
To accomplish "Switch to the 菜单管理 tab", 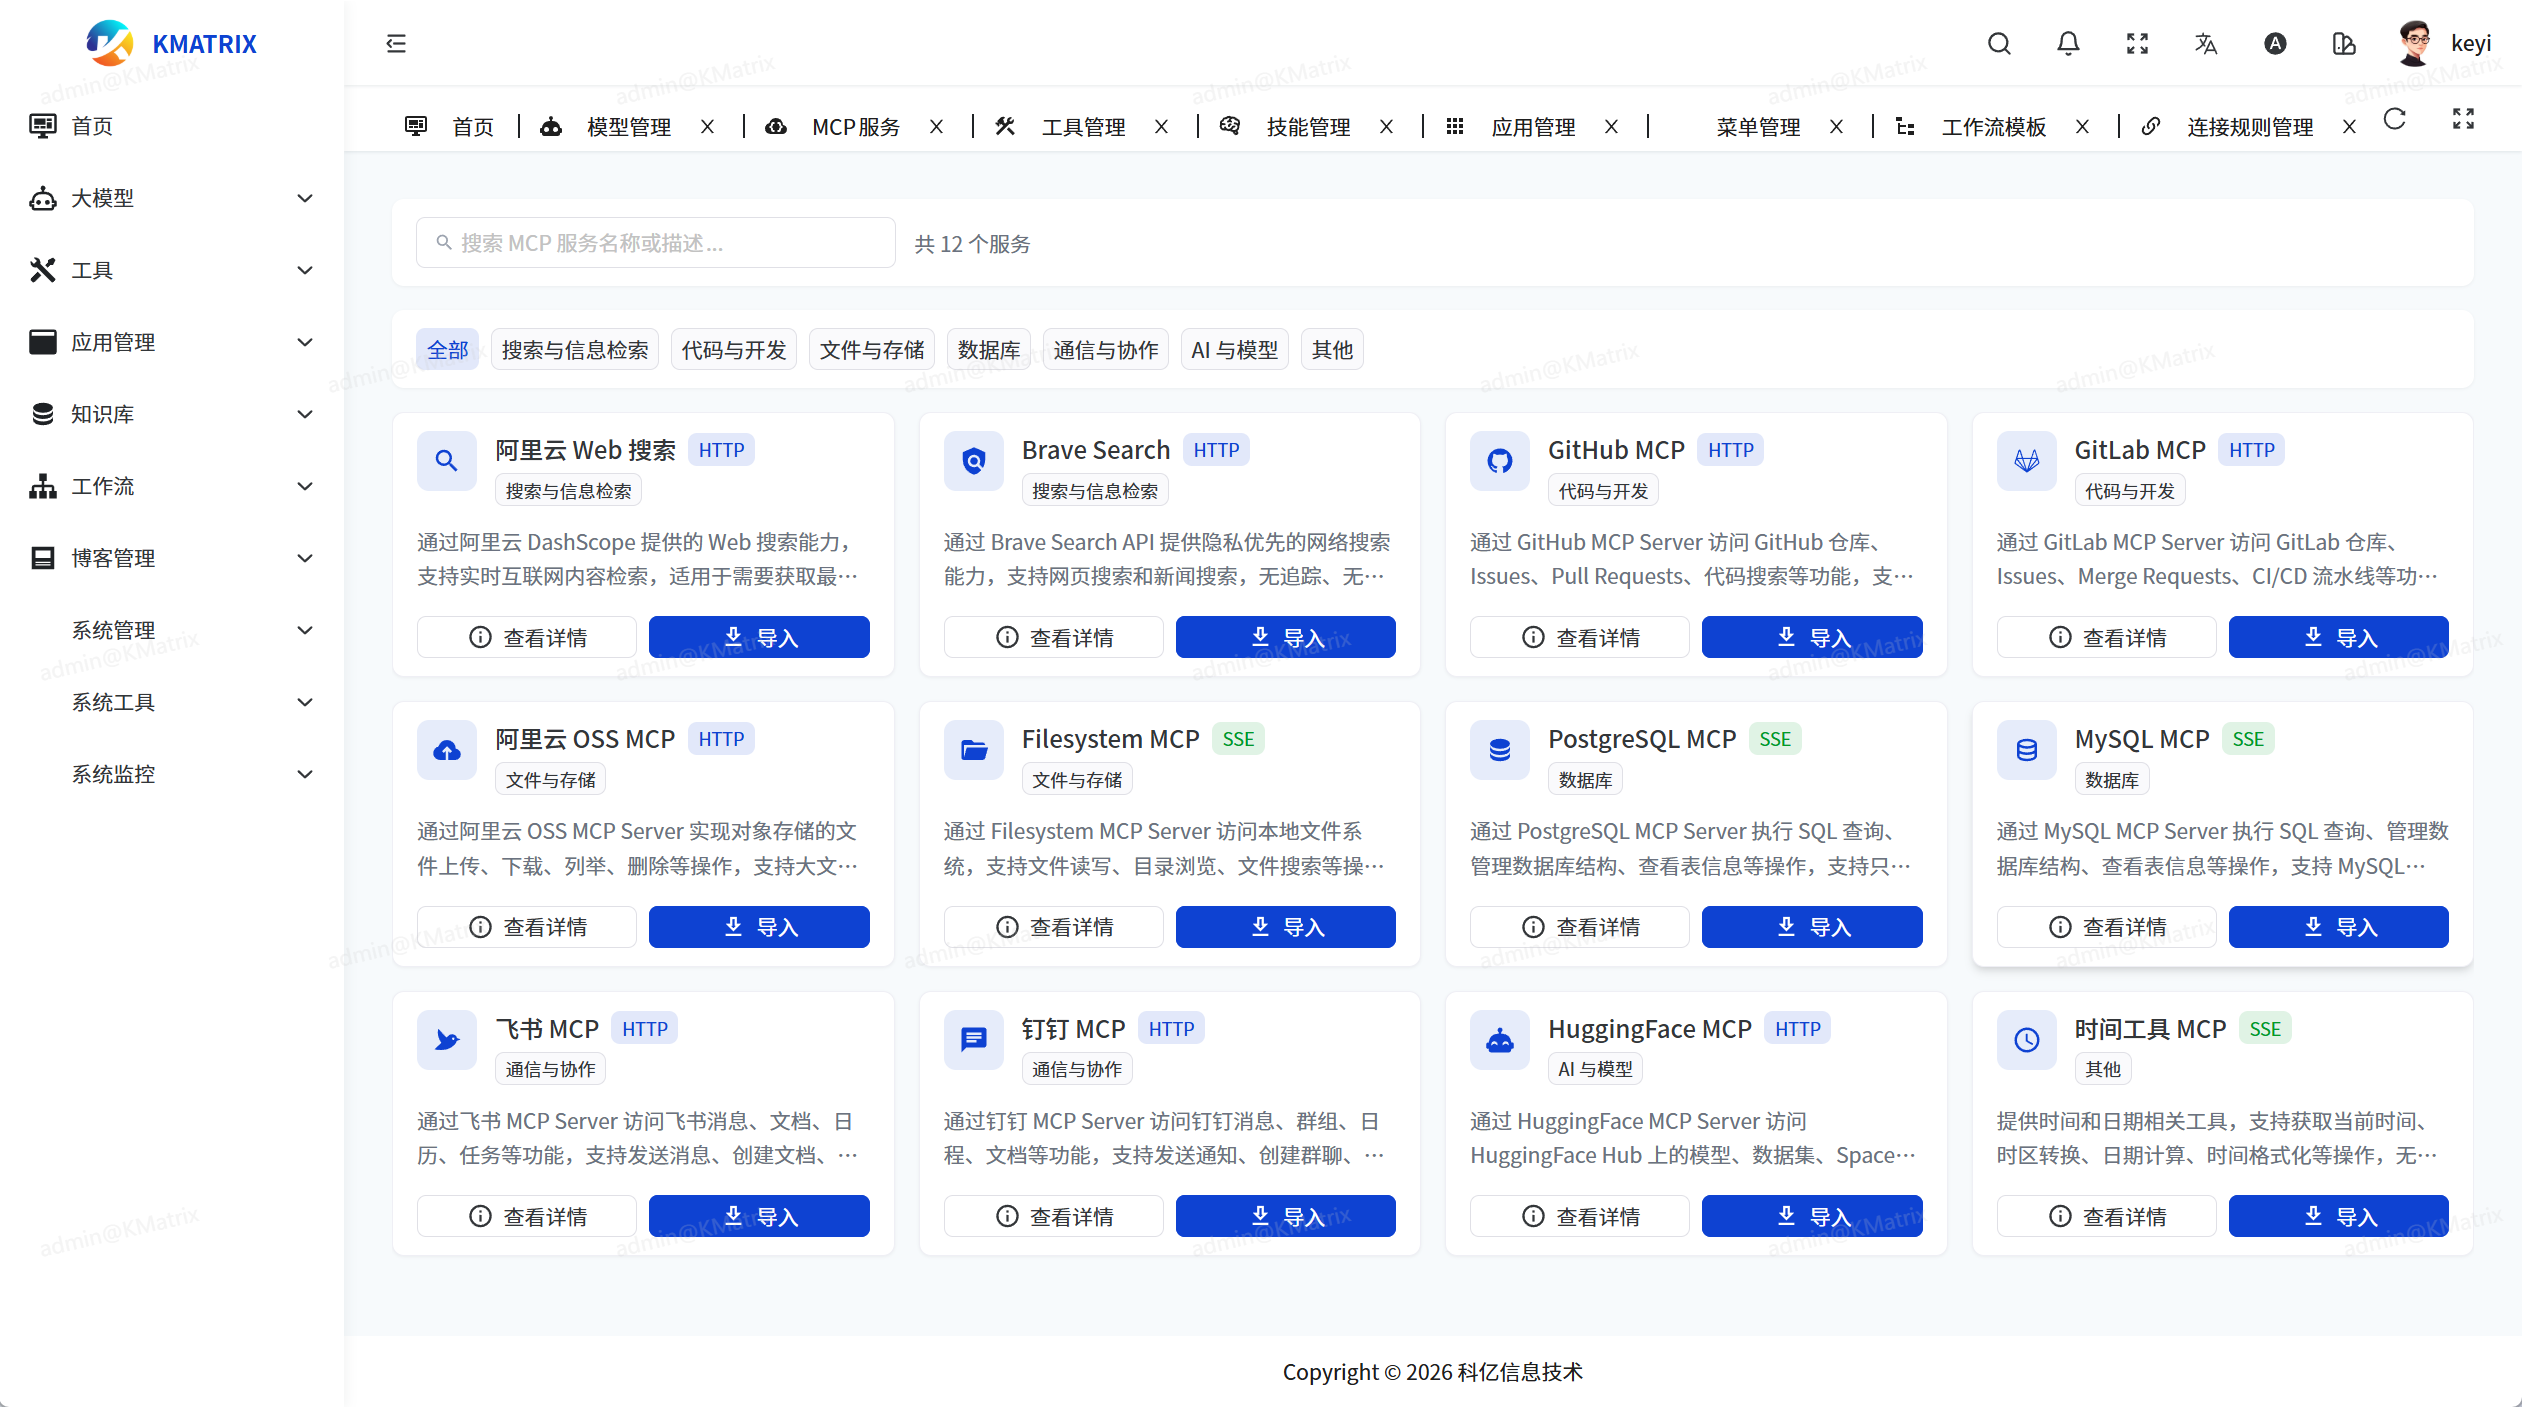I will [x=1758, y=127].
